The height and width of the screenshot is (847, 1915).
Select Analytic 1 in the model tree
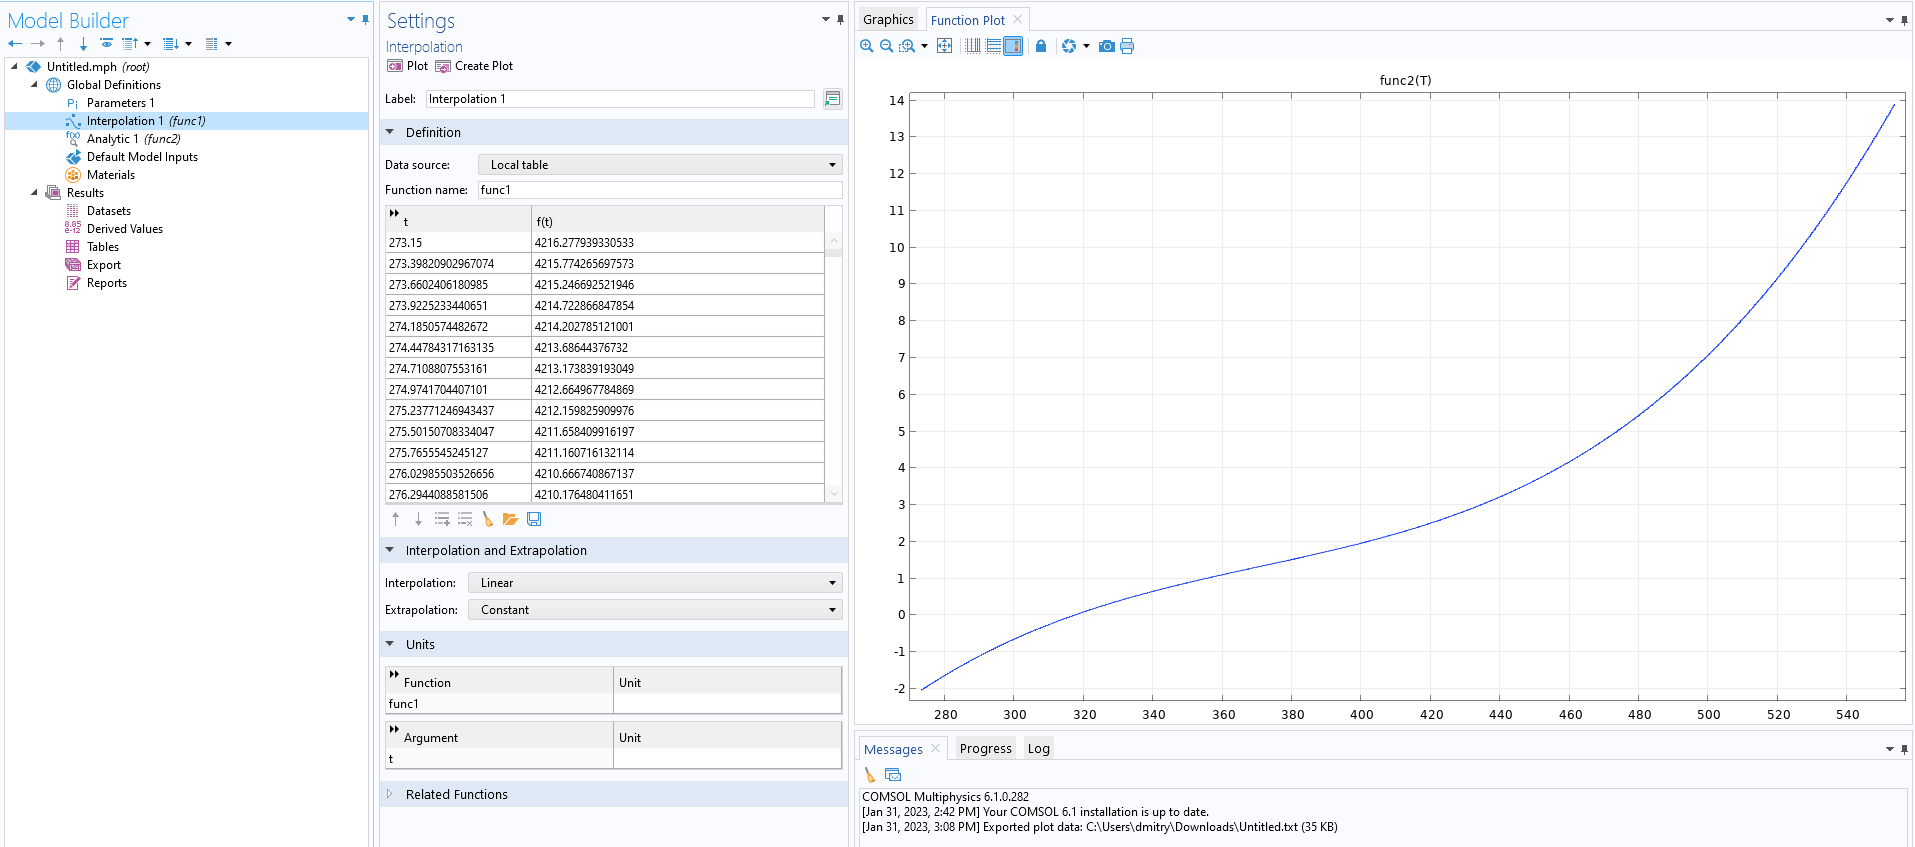point(112,139)
